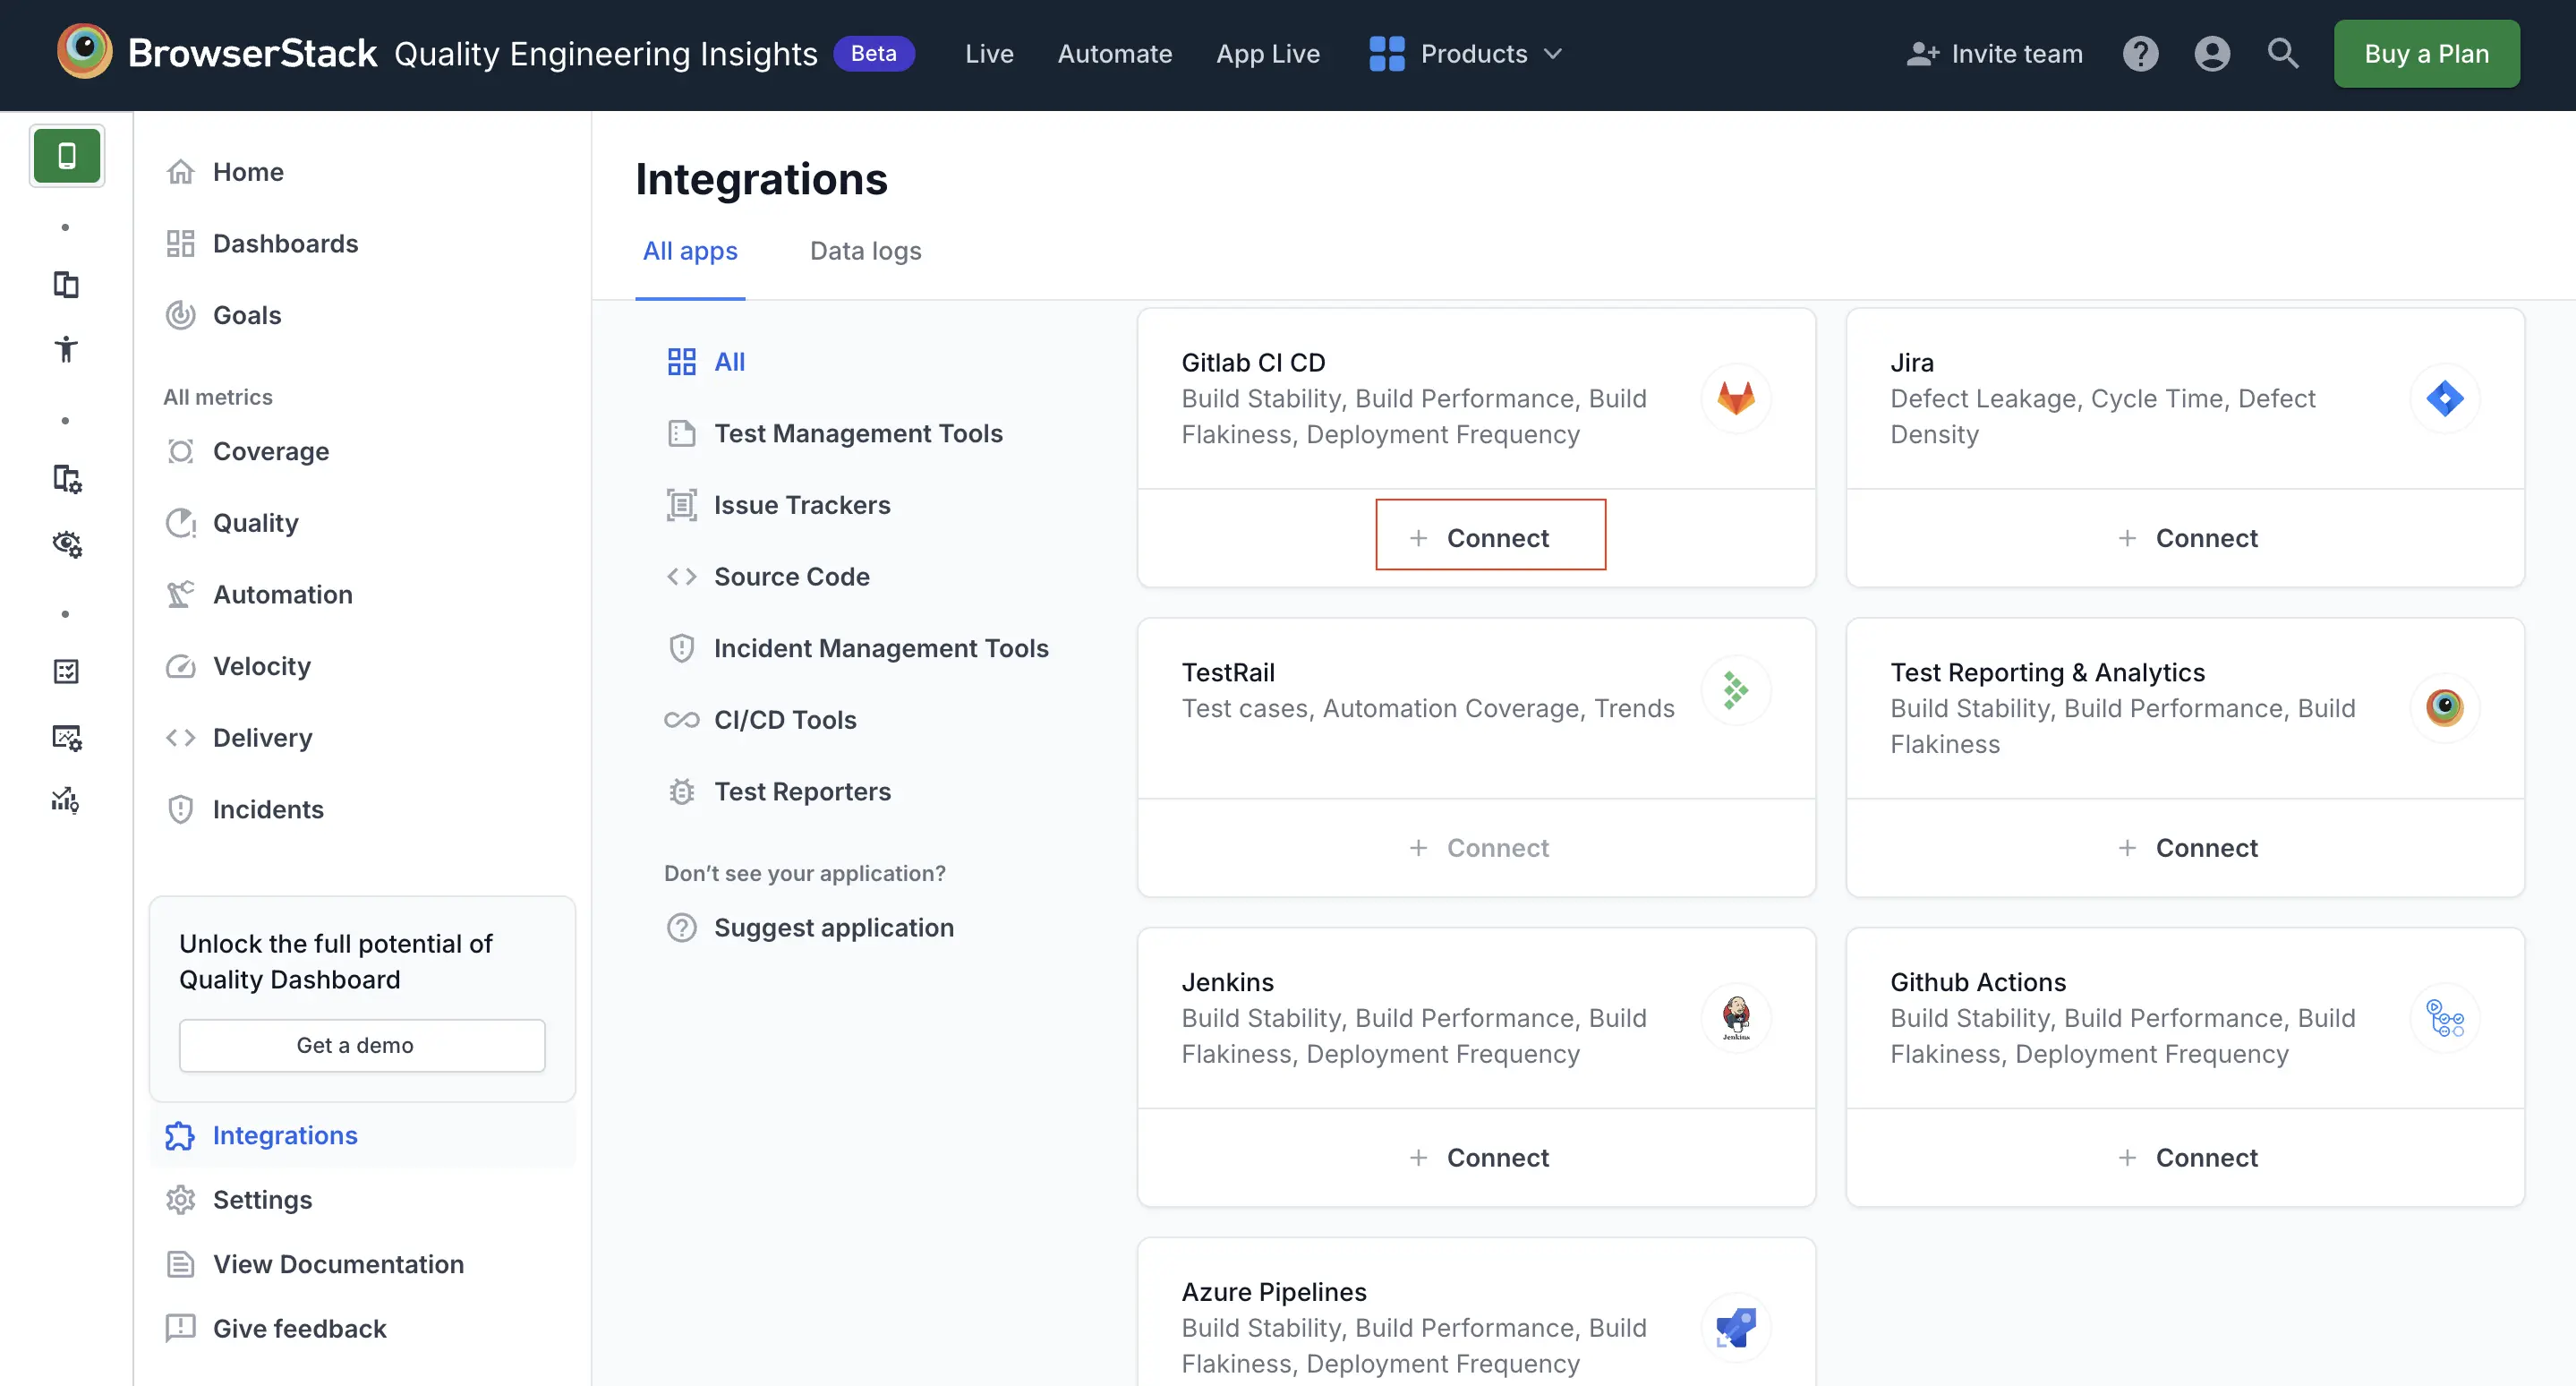
Task: Go to Home in sidebar
Action: pyautogui.click(x=248, y=172)
